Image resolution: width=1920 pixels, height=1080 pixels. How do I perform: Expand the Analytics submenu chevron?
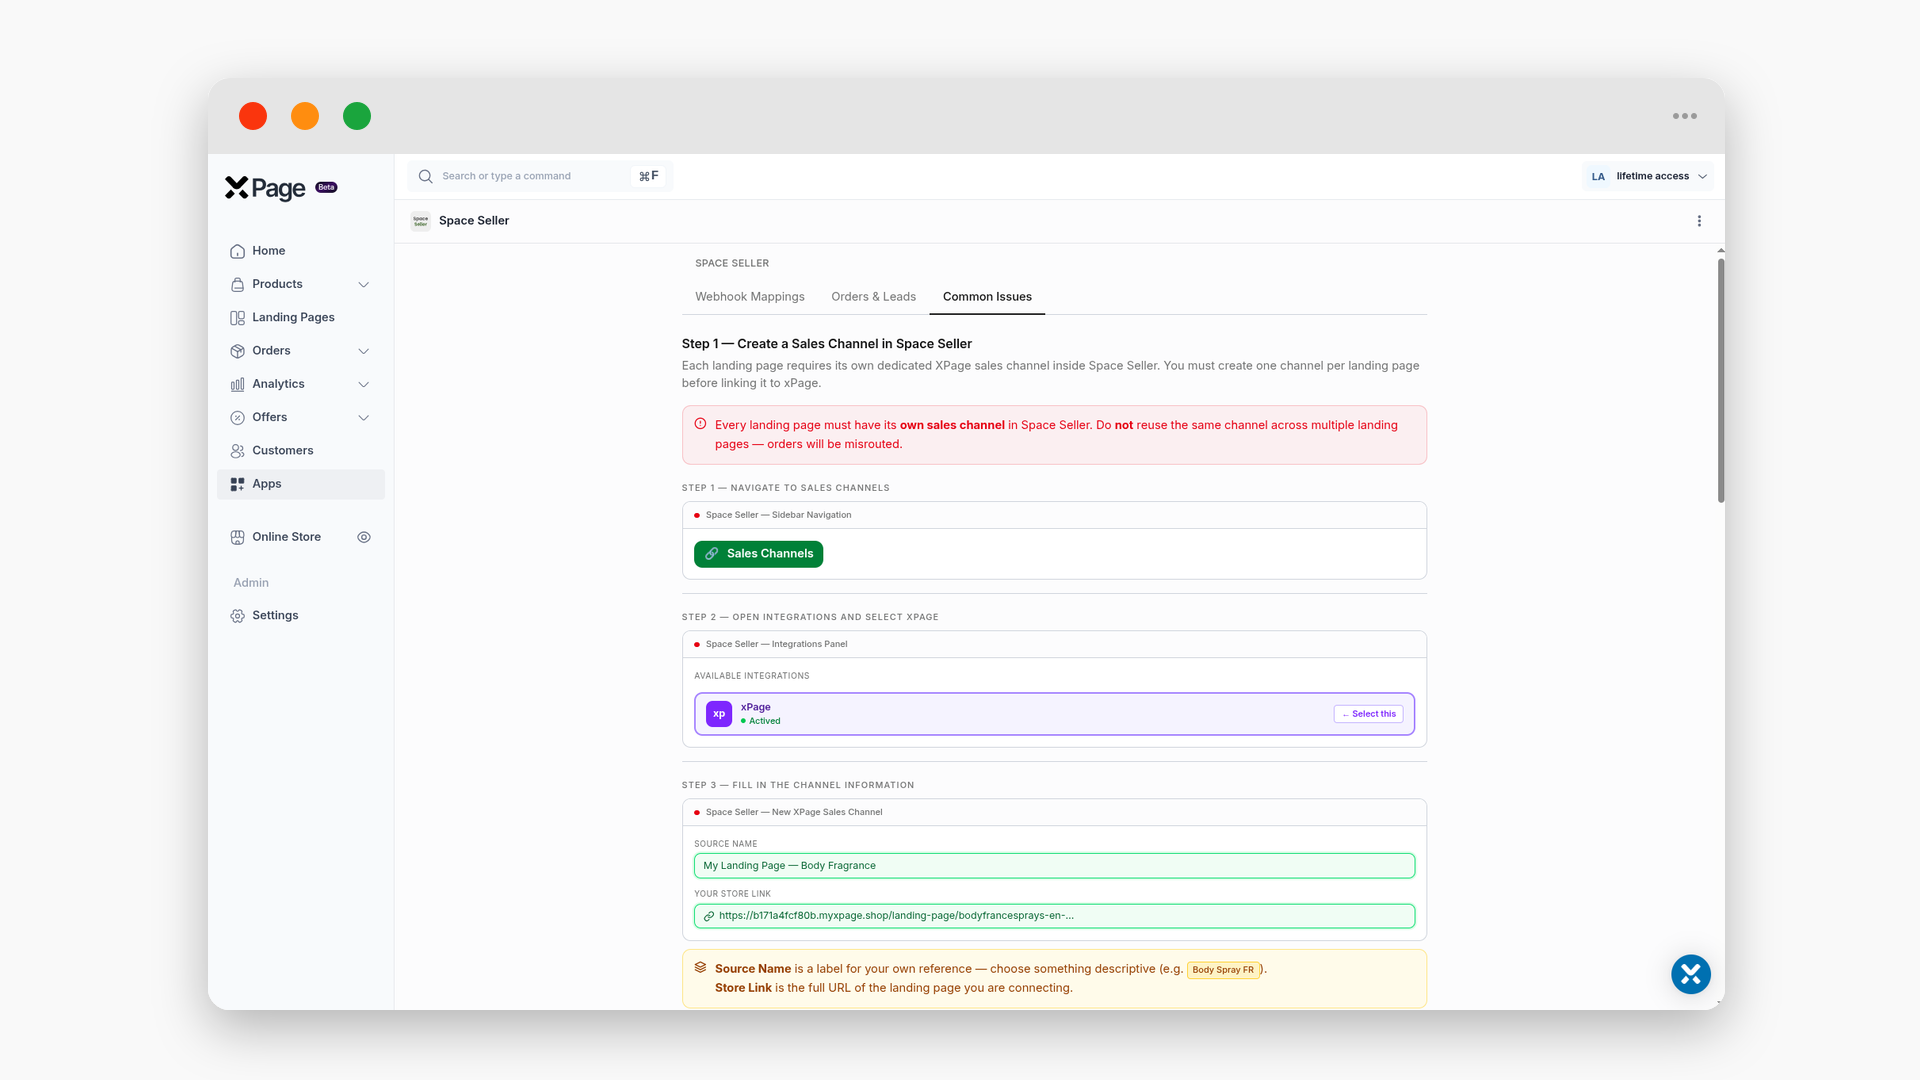click(x=364, y=385)
